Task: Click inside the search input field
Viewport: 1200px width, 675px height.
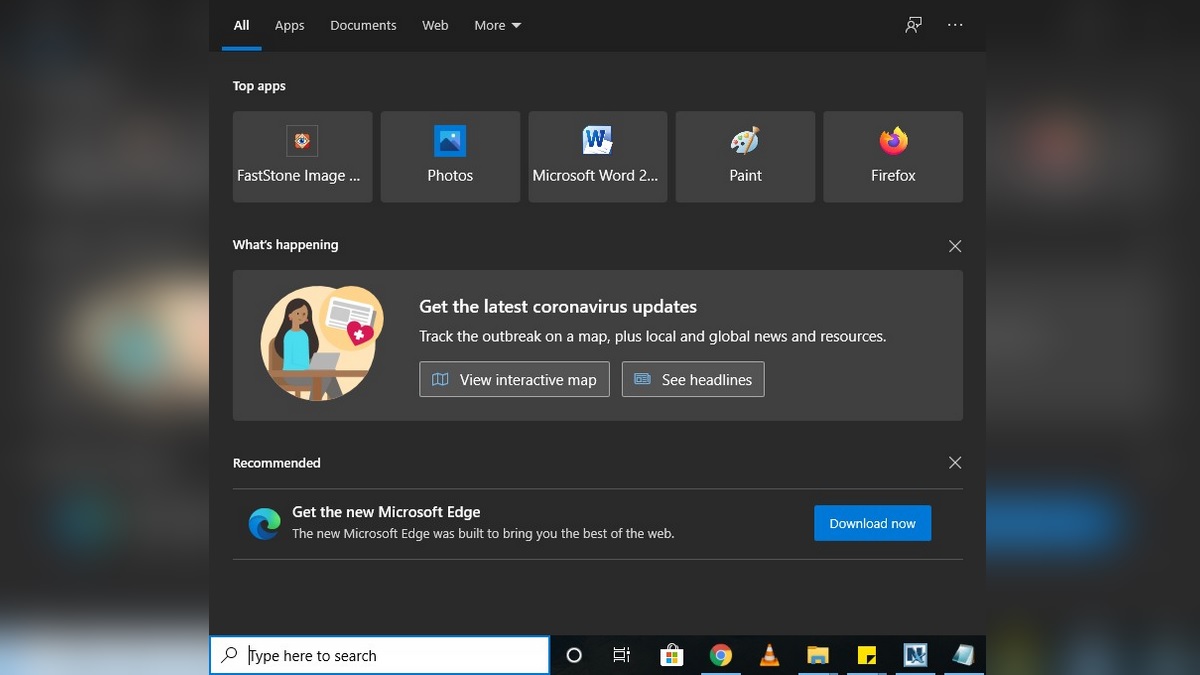Action: 380,655
